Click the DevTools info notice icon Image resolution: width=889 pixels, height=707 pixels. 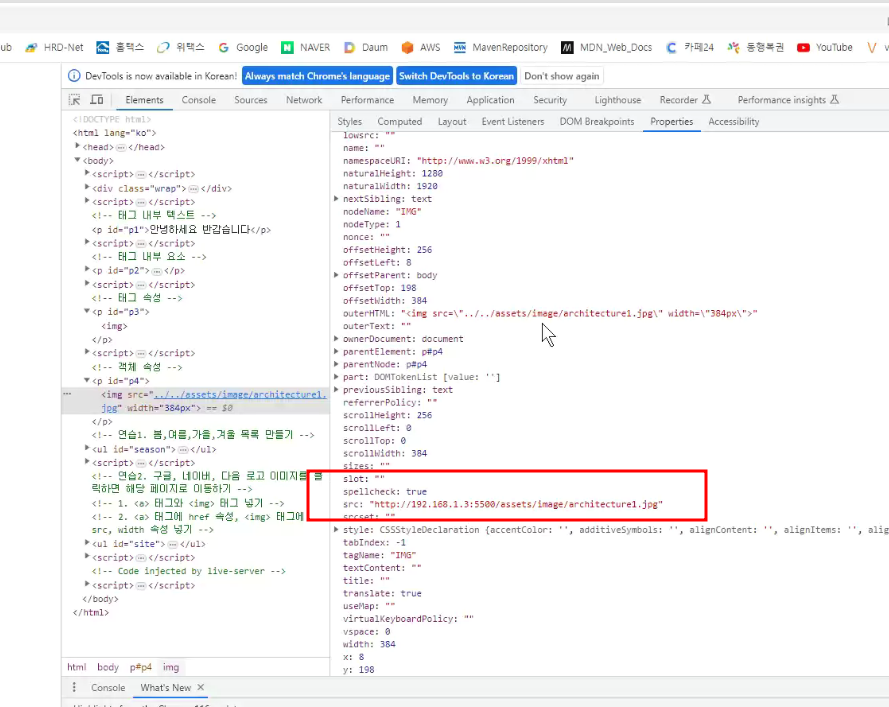click(x=74, y=76)
